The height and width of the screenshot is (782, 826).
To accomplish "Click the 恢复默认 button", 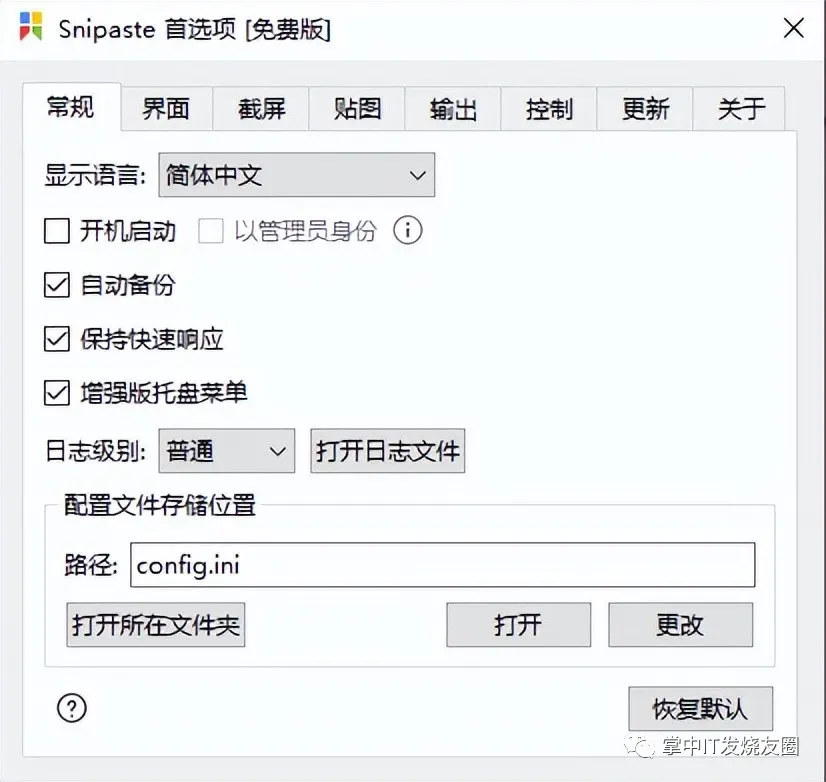I will pyautogui.click(x=700, y=709).
